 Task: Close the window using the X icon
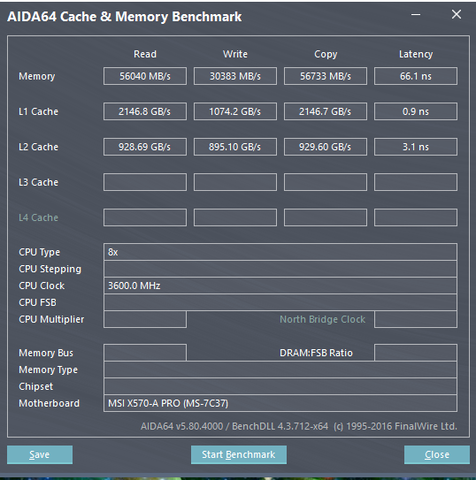[456, 14]
